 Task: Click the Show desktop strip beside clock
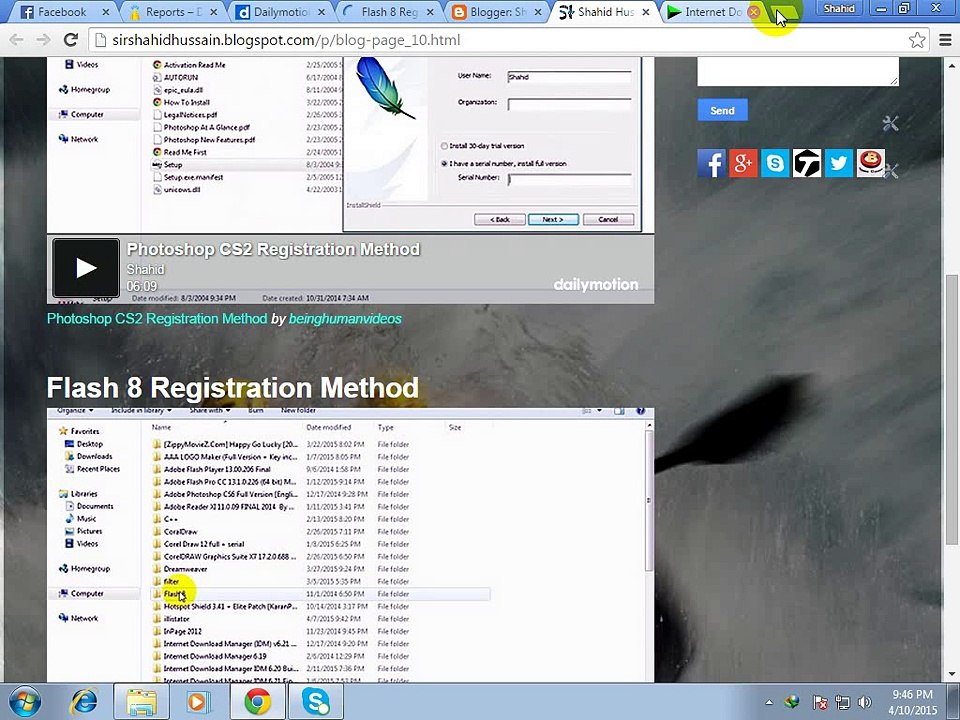coord(954,702)
